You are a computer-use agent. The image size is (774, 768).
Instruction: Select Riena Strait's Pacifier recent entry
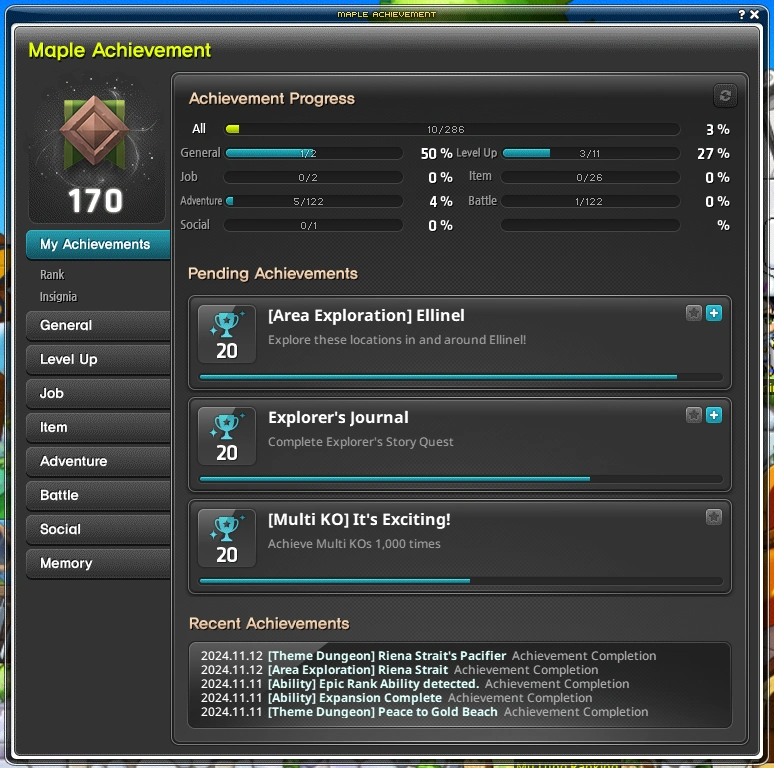(428, 655)
